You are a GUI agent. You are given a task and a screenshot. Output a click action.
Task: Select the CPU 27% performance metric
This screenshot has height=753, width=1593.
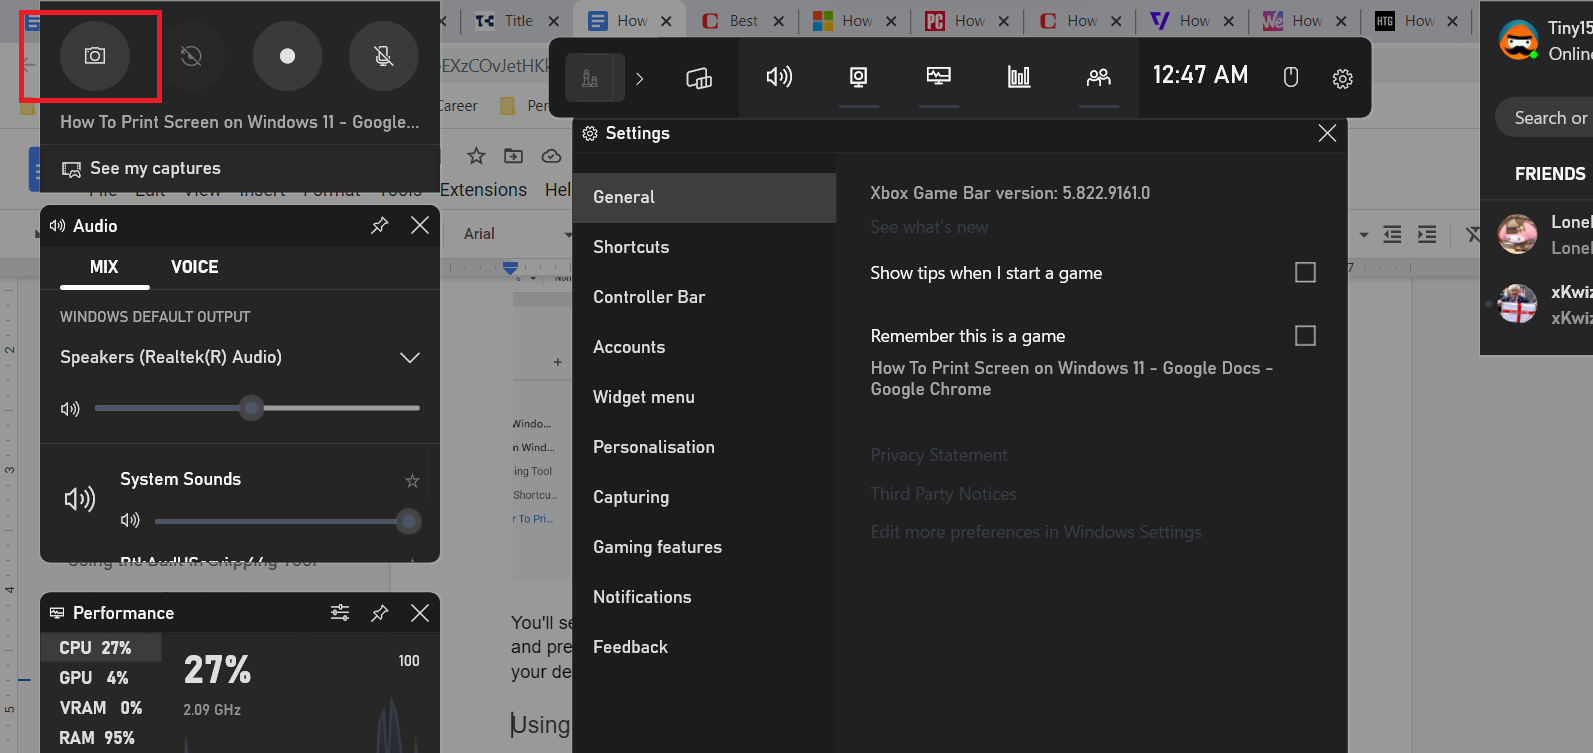click(x=101, y=648)
